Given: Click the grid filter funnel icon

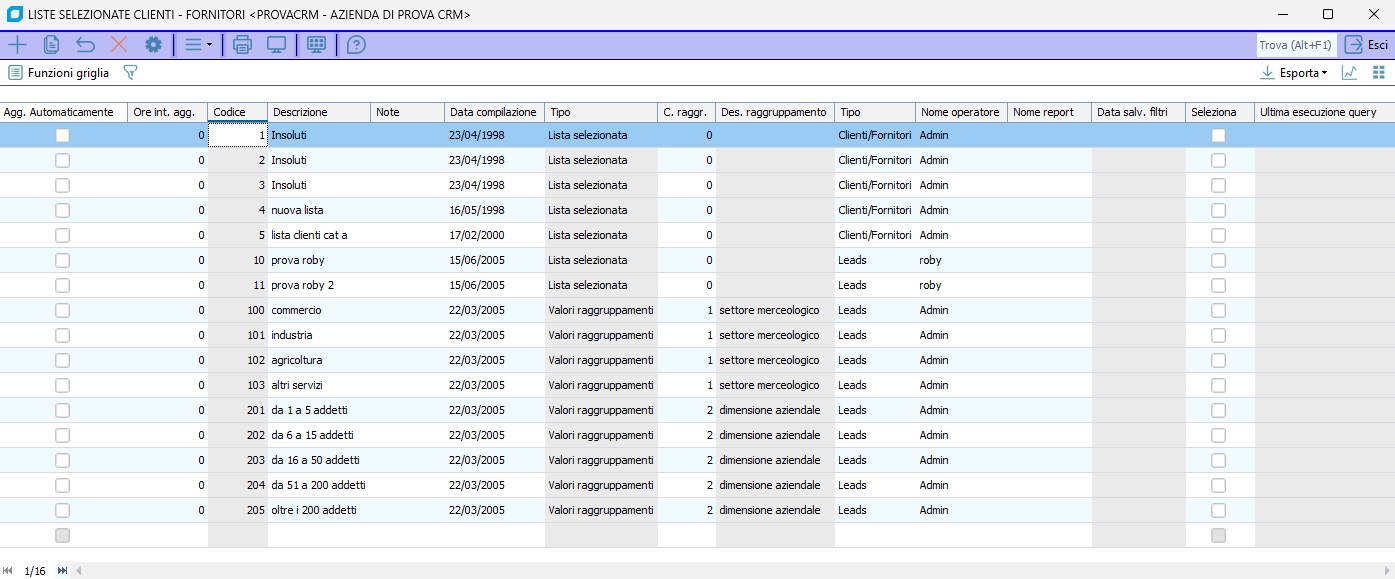Looking at the screenshot, I should click(x=129, y=73).
